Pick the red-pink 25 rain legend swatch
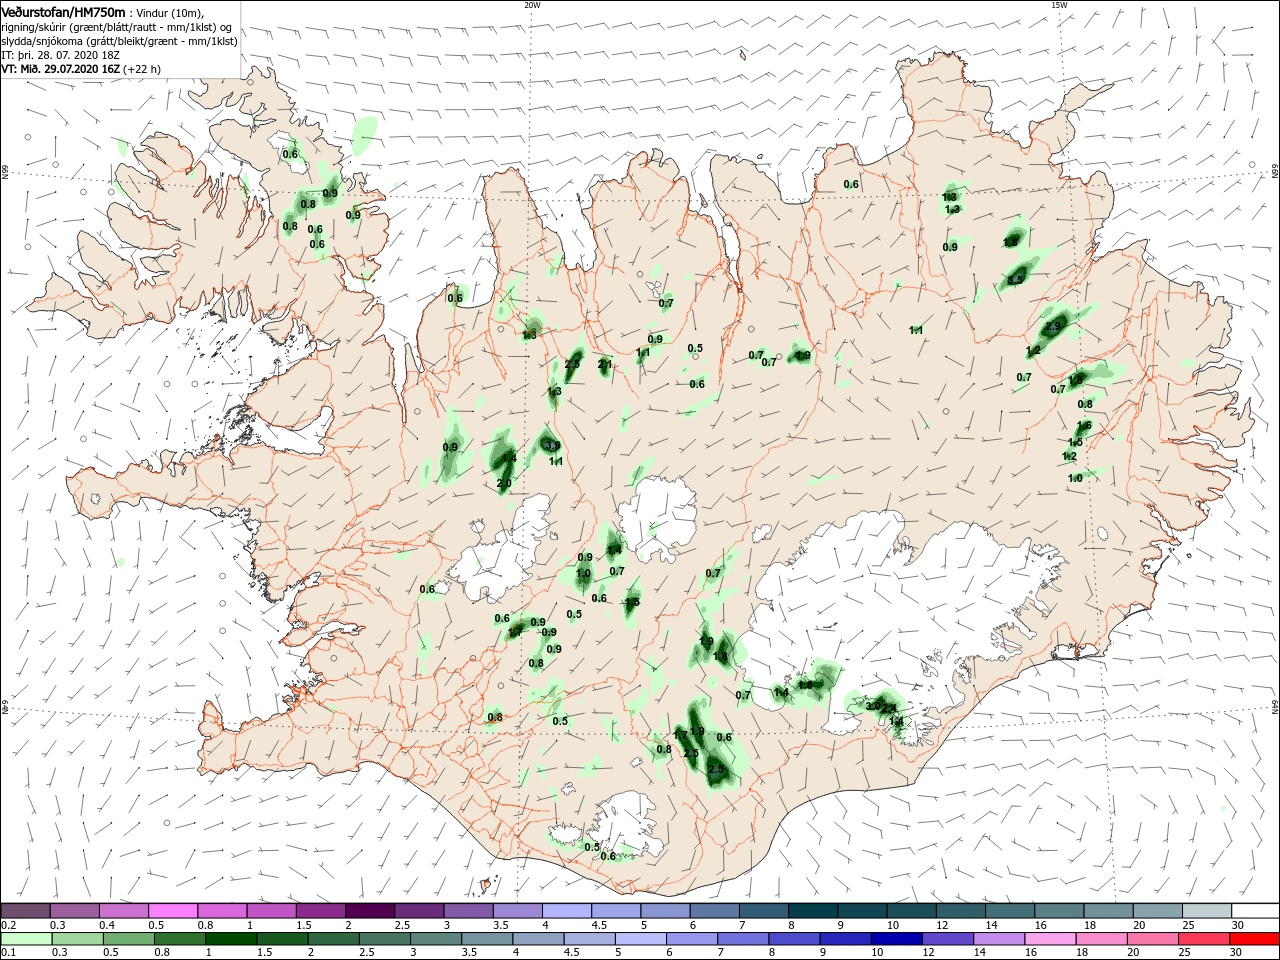The height and width of the screenshot is (960, 1280). (1205, 938)
